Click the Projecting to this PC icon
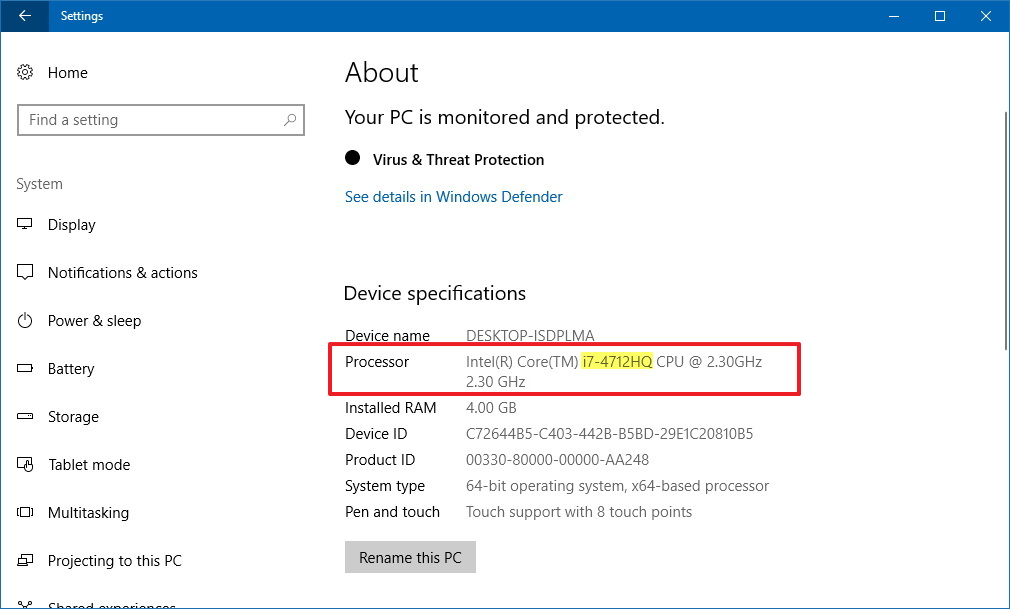This screenshot has height=609, width=1010. (x=25, y=560)
